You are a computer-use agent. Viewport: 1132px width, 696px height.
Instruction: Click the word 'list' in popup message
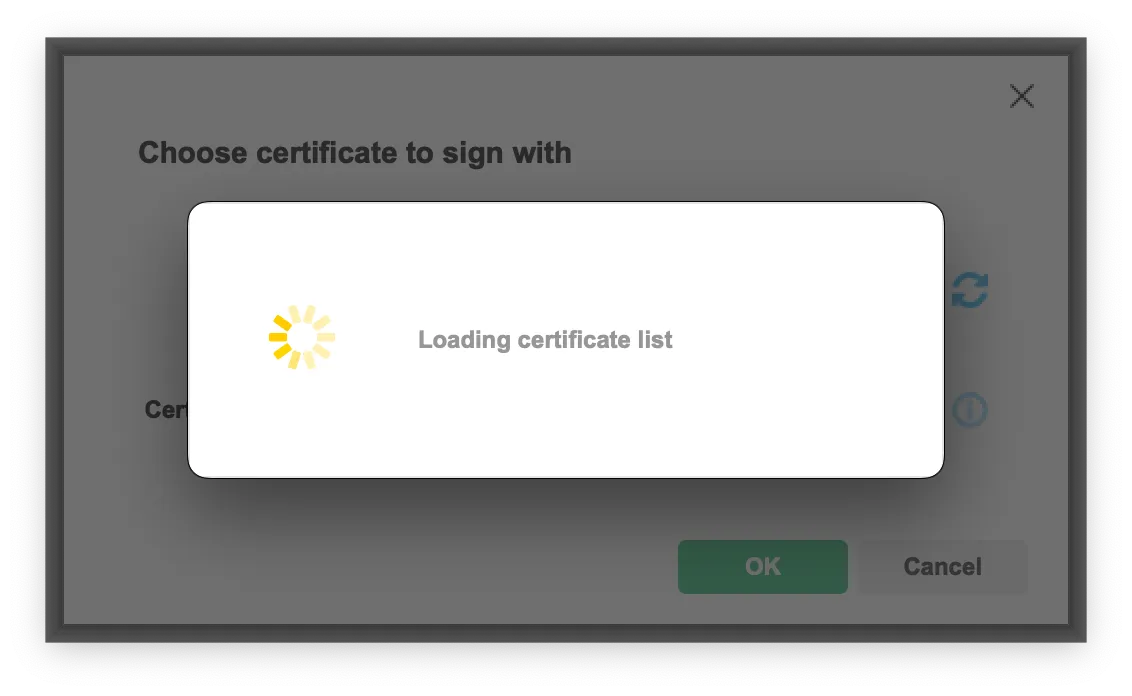[x=655, y=339]
